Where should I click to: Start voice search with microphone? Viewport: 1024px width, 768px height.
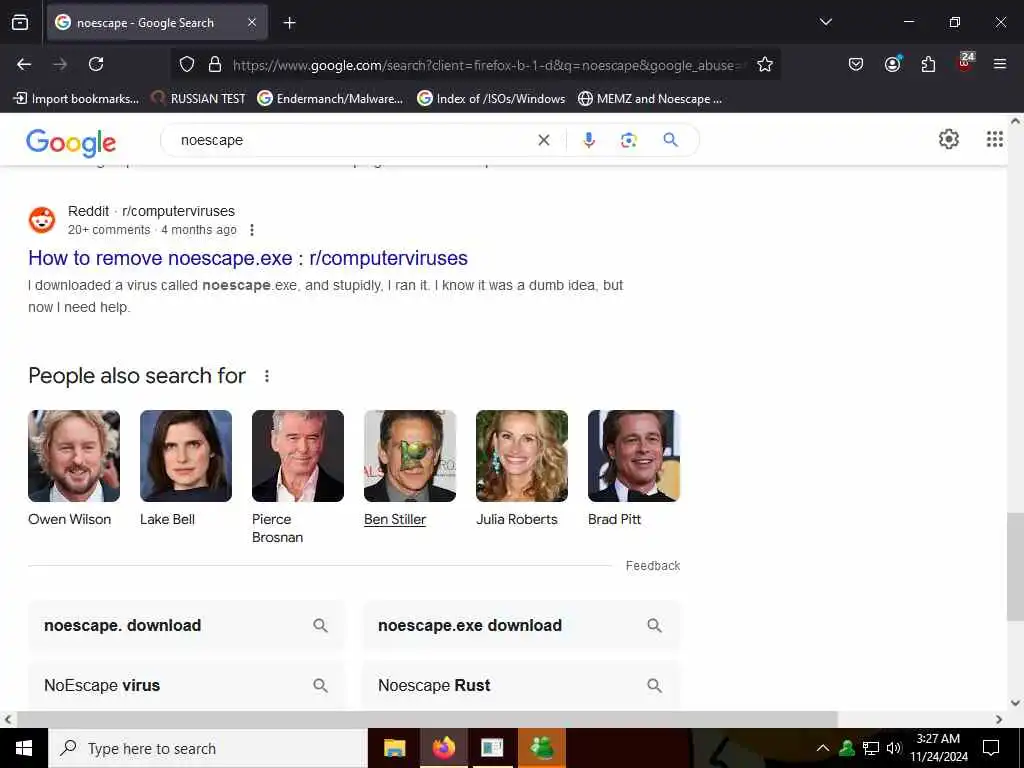click(588, 140)
